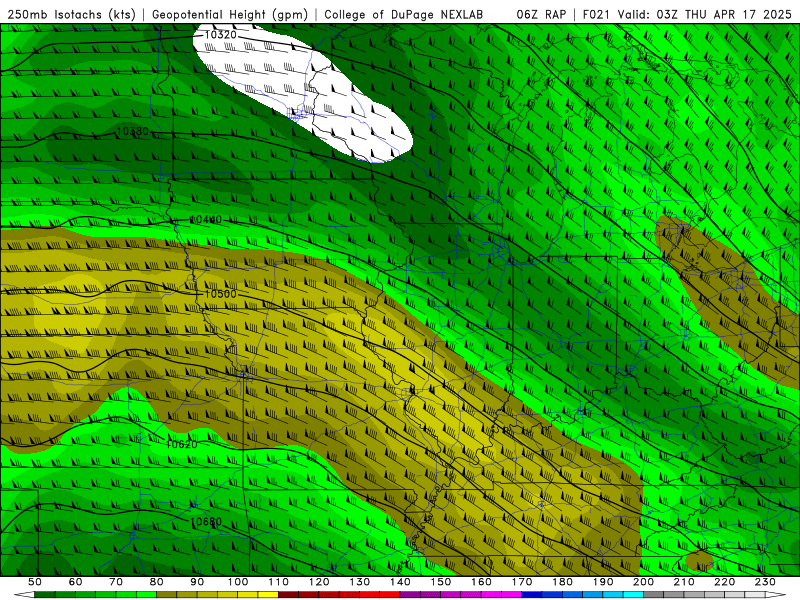Click the 10620 height contour label
This screenshot has height=600, width=800.
182,444
